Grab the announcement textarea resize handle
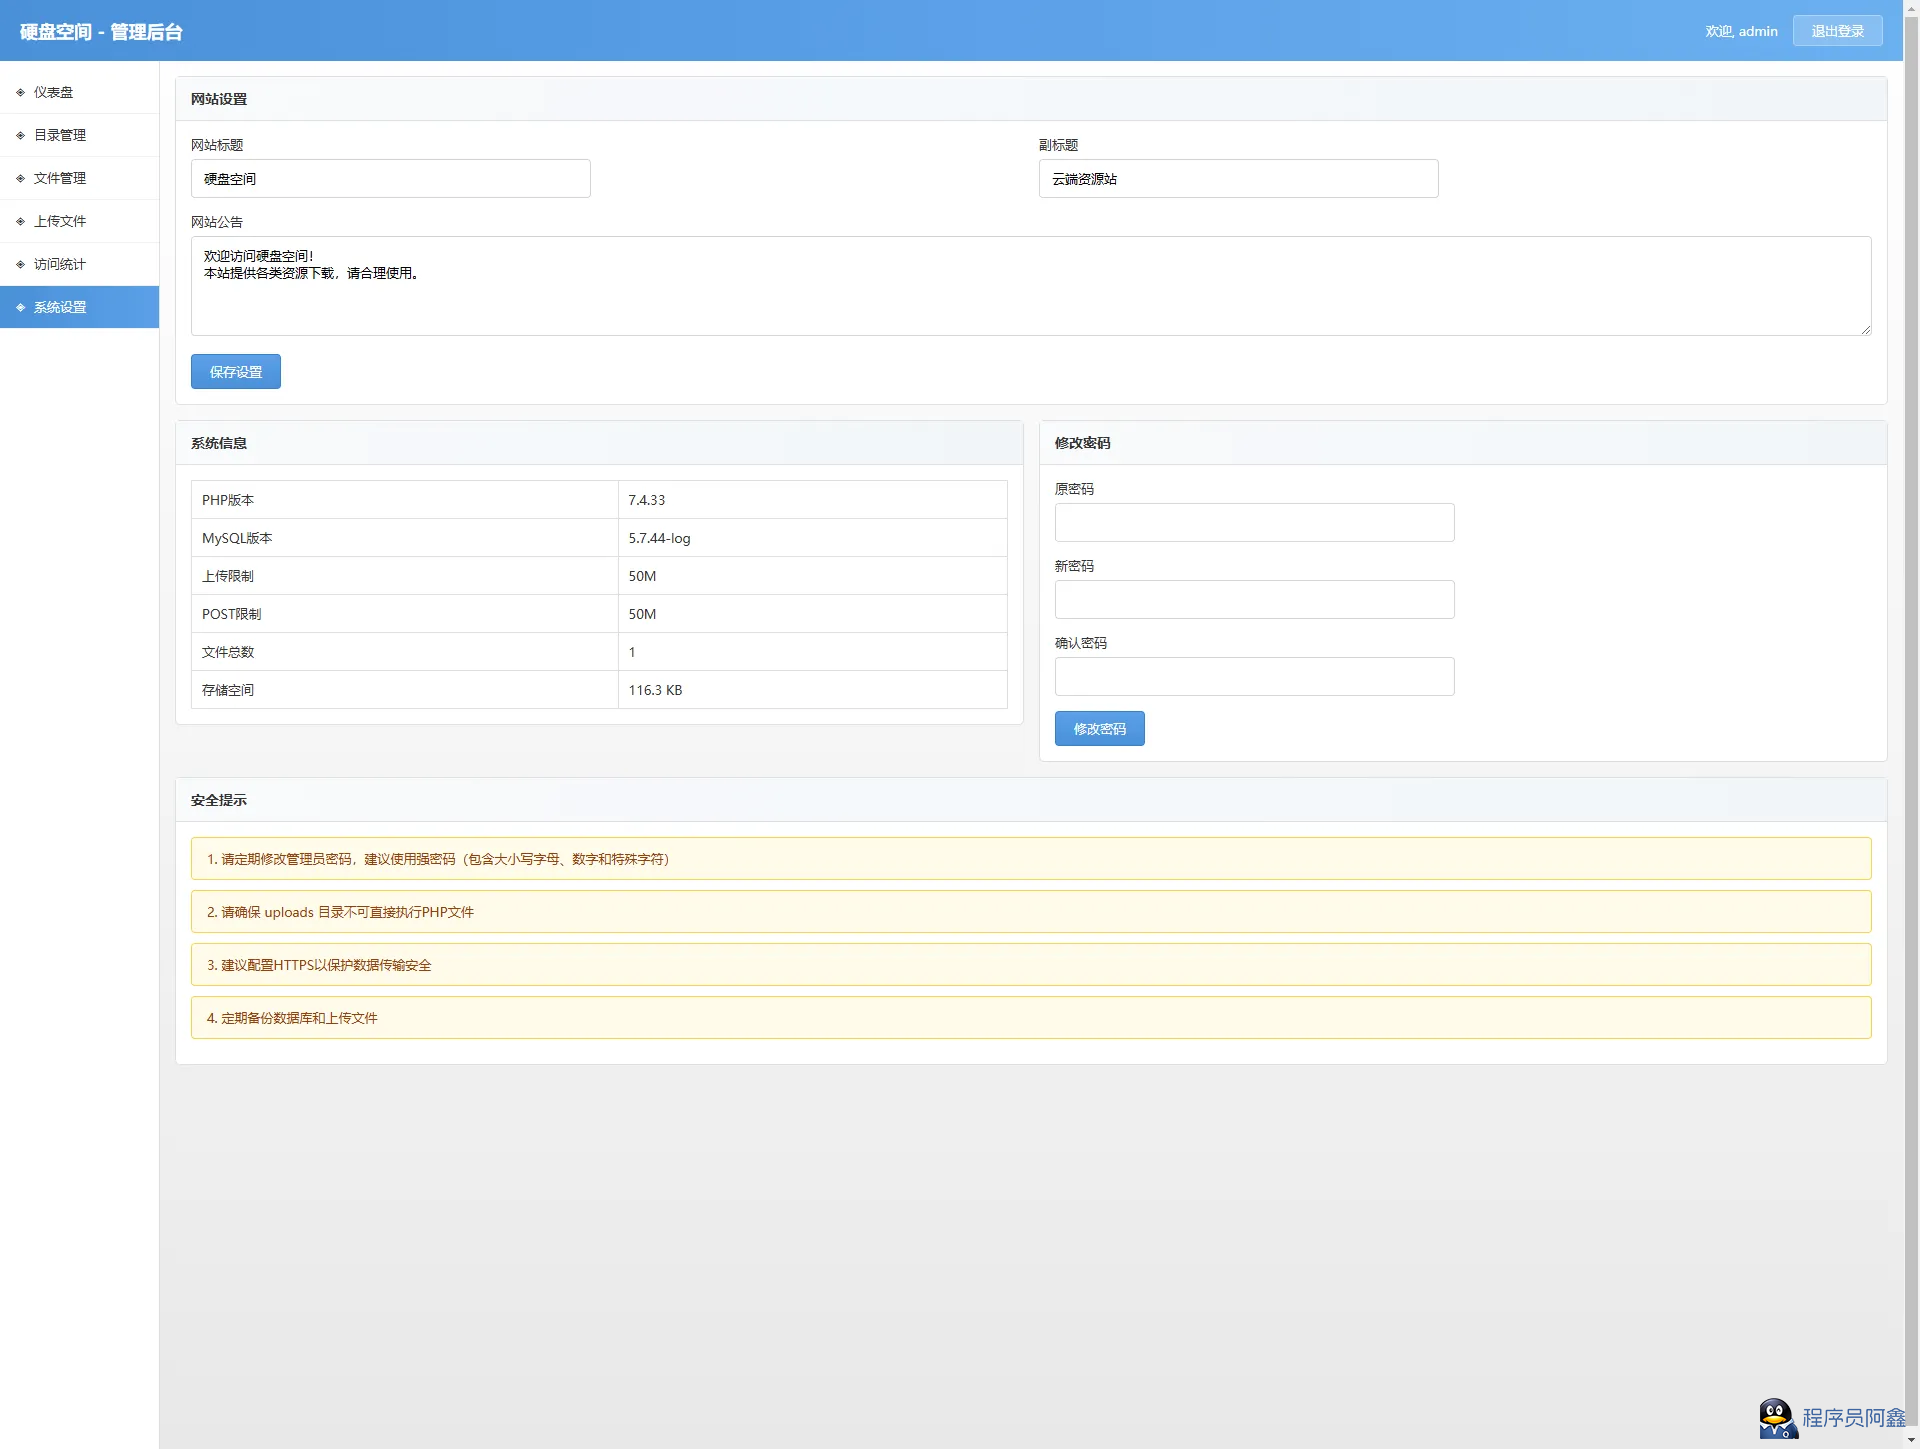The height and width of the screenshot is (1449, 1920). [1866, 330]
